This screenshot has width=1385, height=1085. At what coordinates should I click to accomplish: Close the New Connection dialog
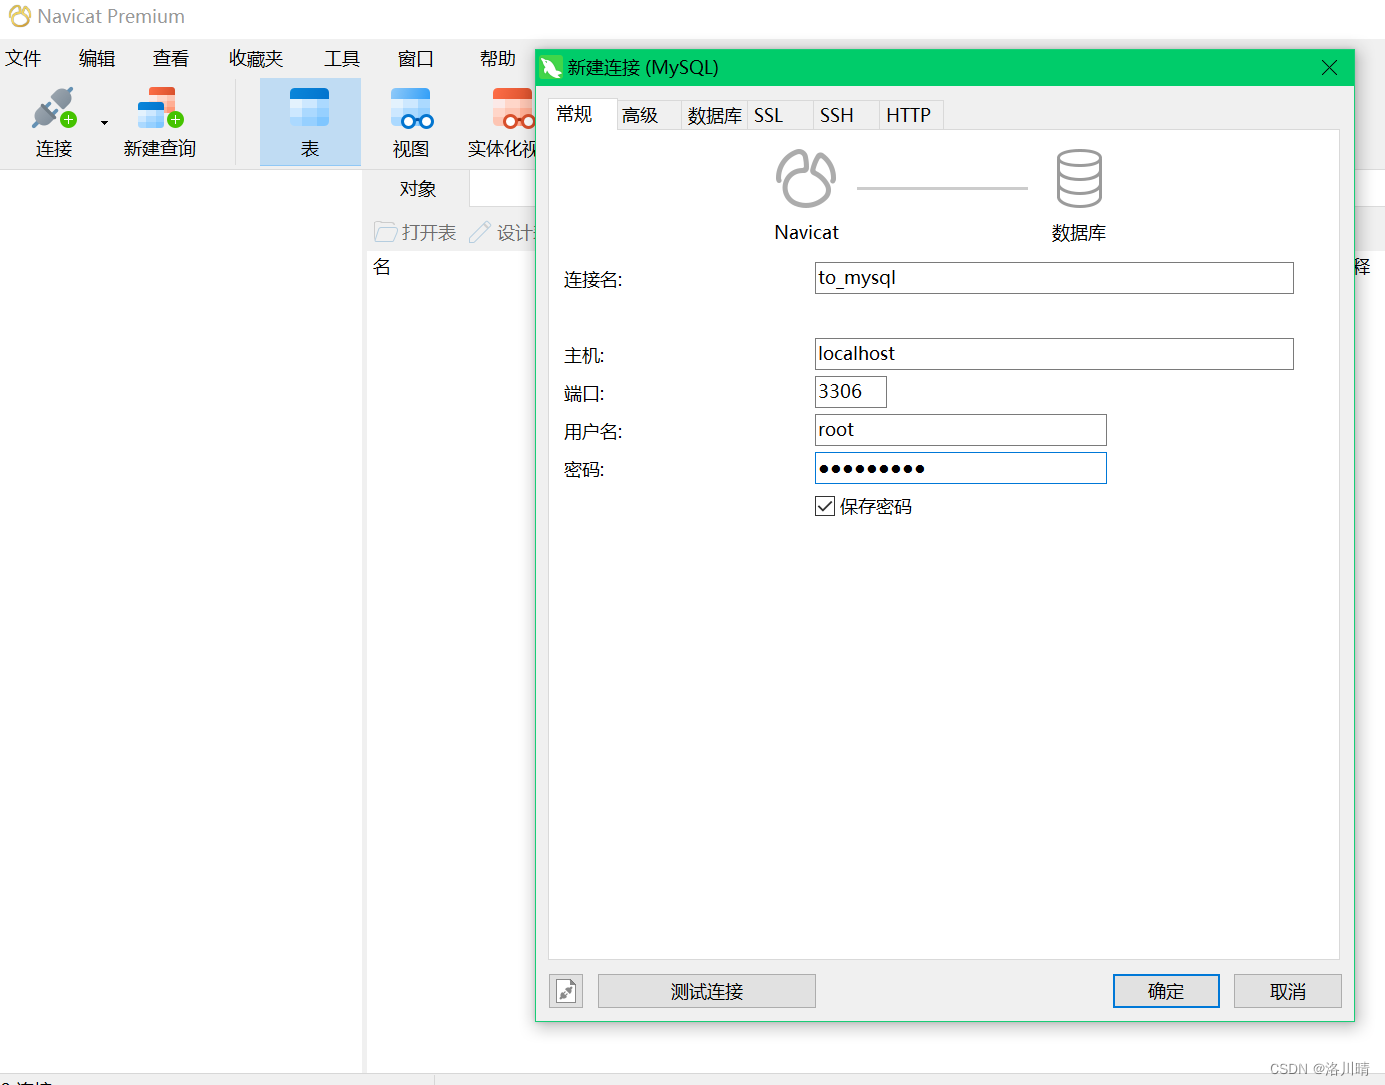1329,67
